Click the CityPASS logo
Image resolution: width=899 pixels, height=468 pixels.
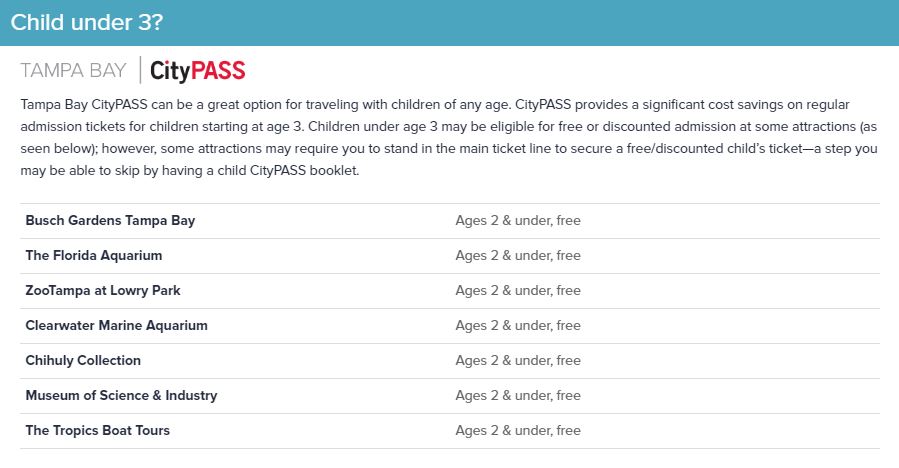point(197,71)
